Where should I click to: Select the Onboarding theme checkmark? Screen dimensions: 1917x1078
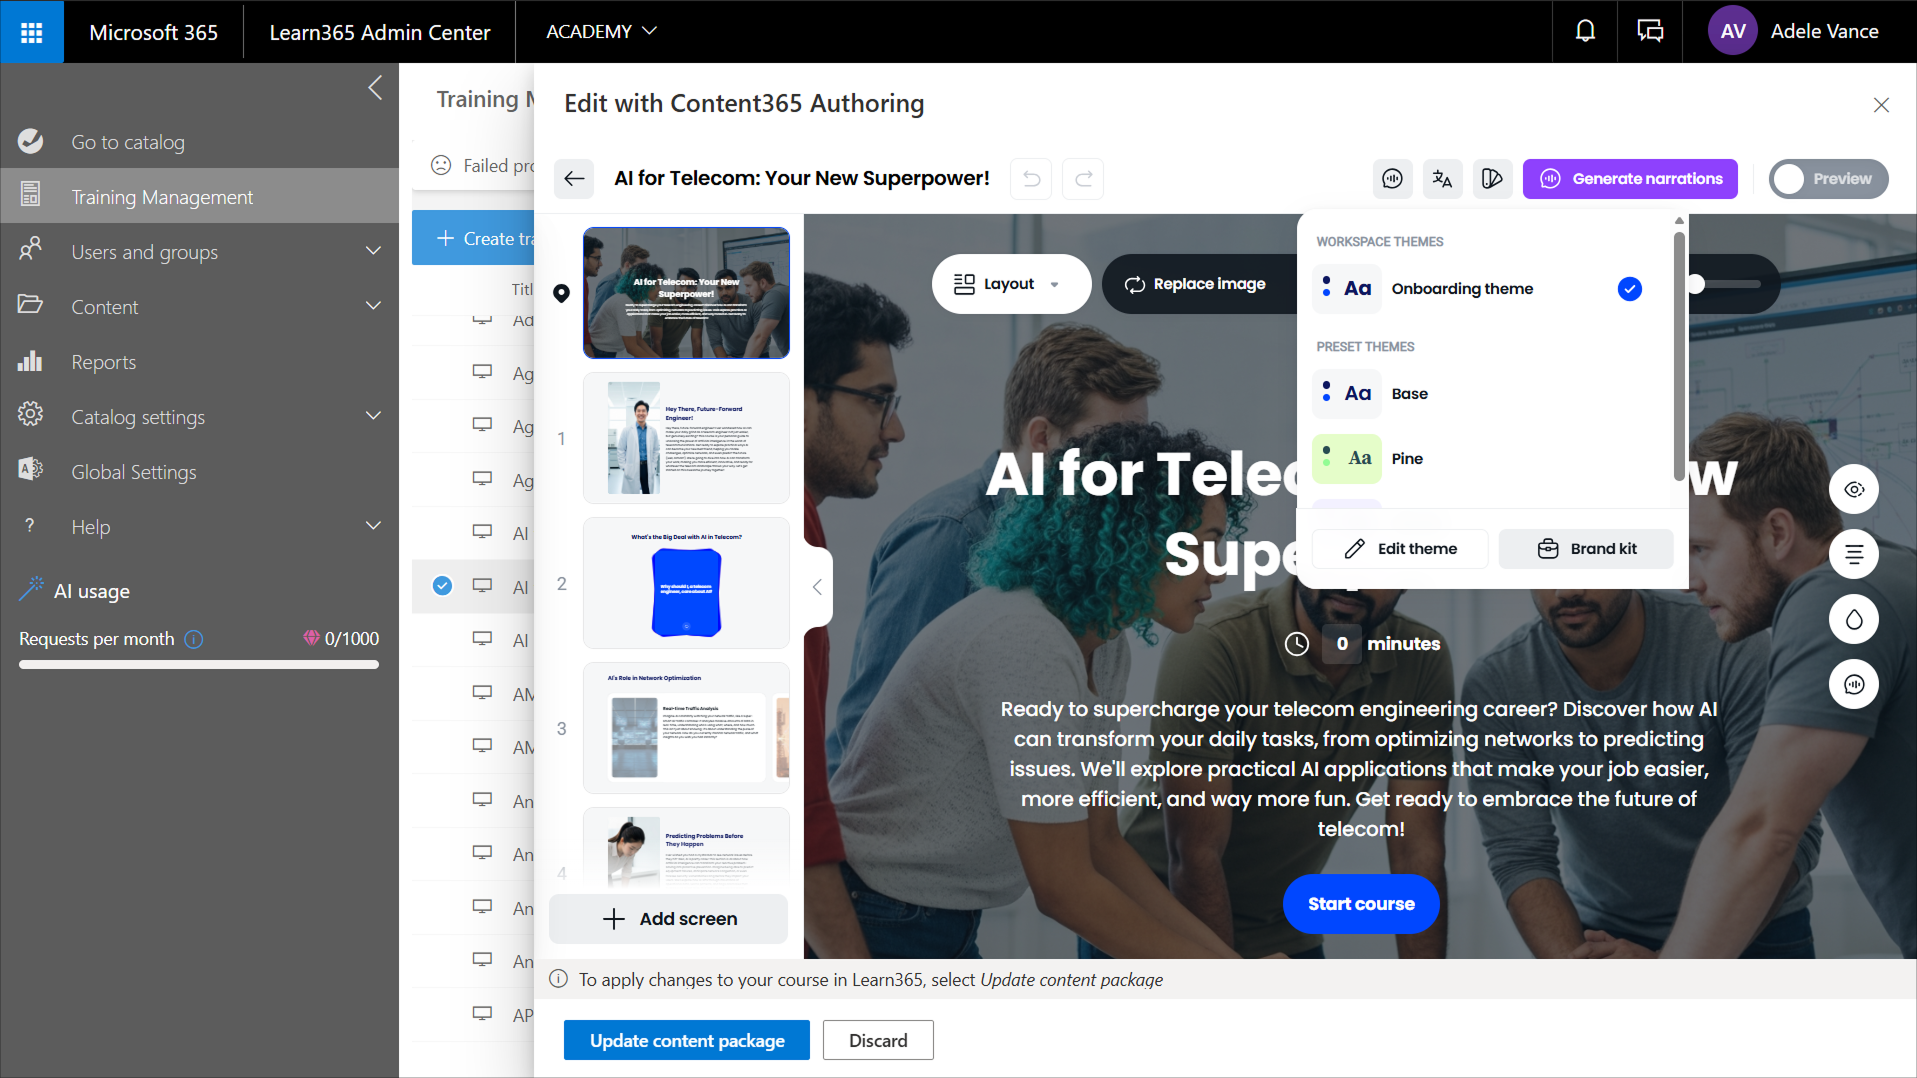[x=1629, y=289]
